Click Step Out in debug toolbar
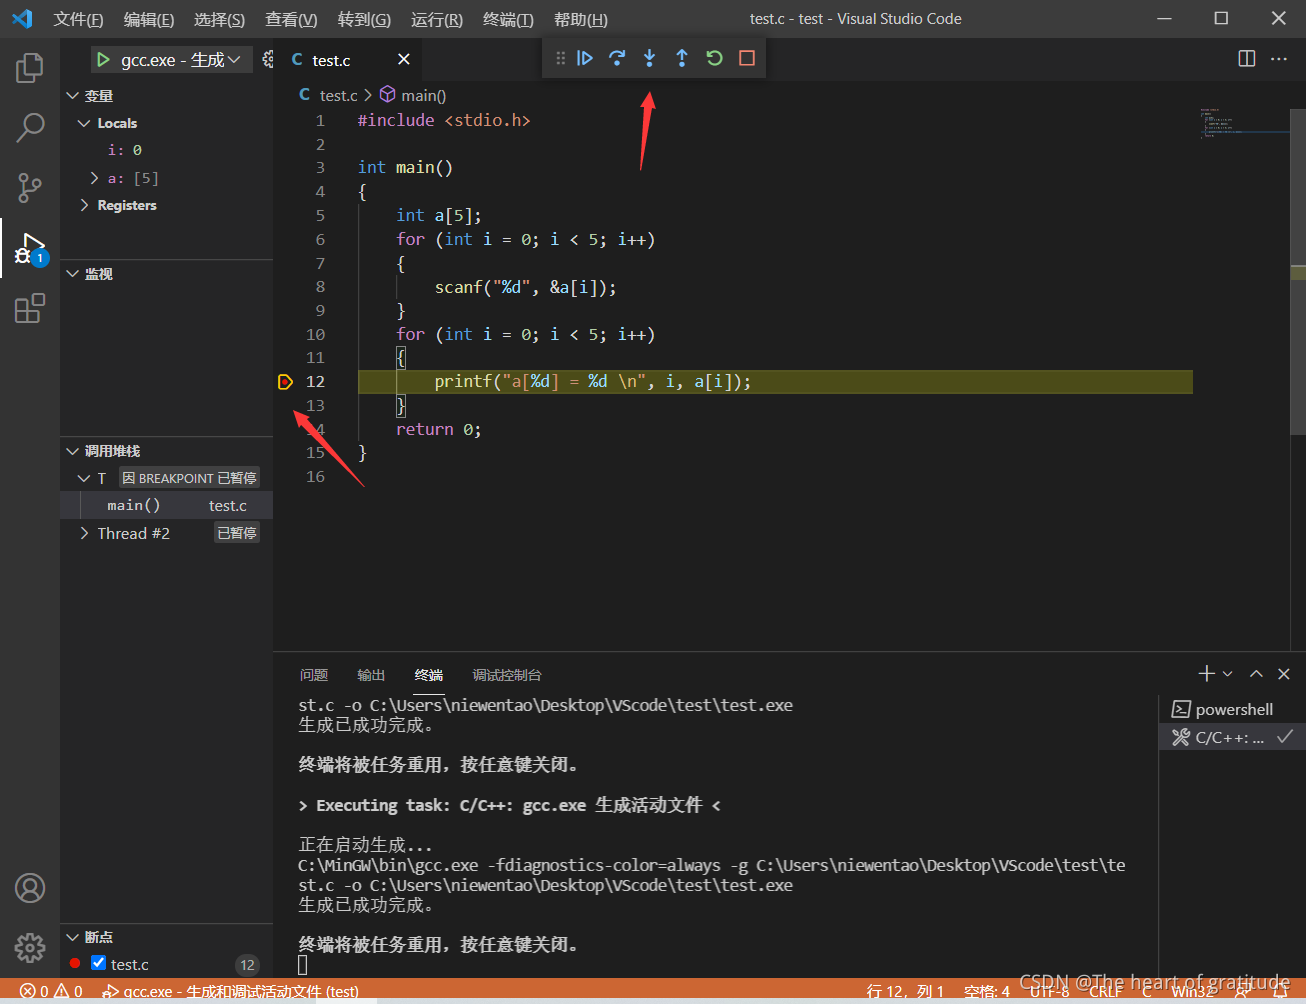 [x=682, y=58]
